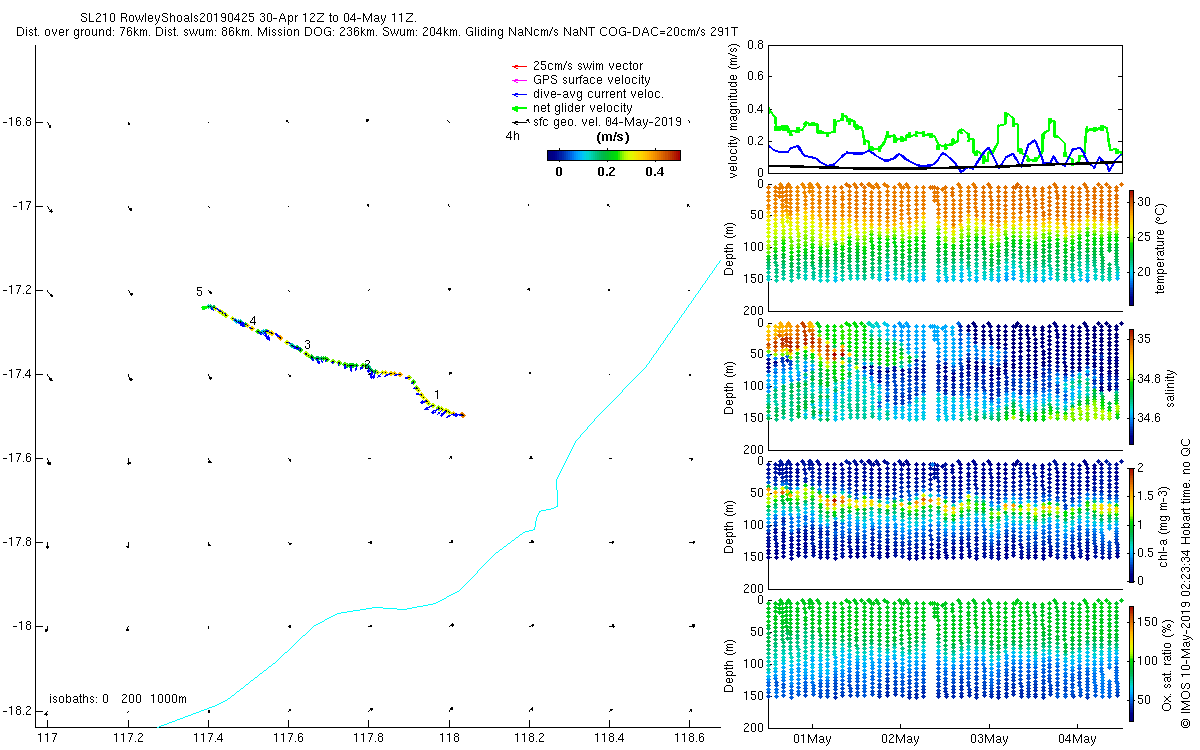Viewport: 1200px width, 750px height.
Task: Select the 'net glider velocity' legend label
Action: 583,108
